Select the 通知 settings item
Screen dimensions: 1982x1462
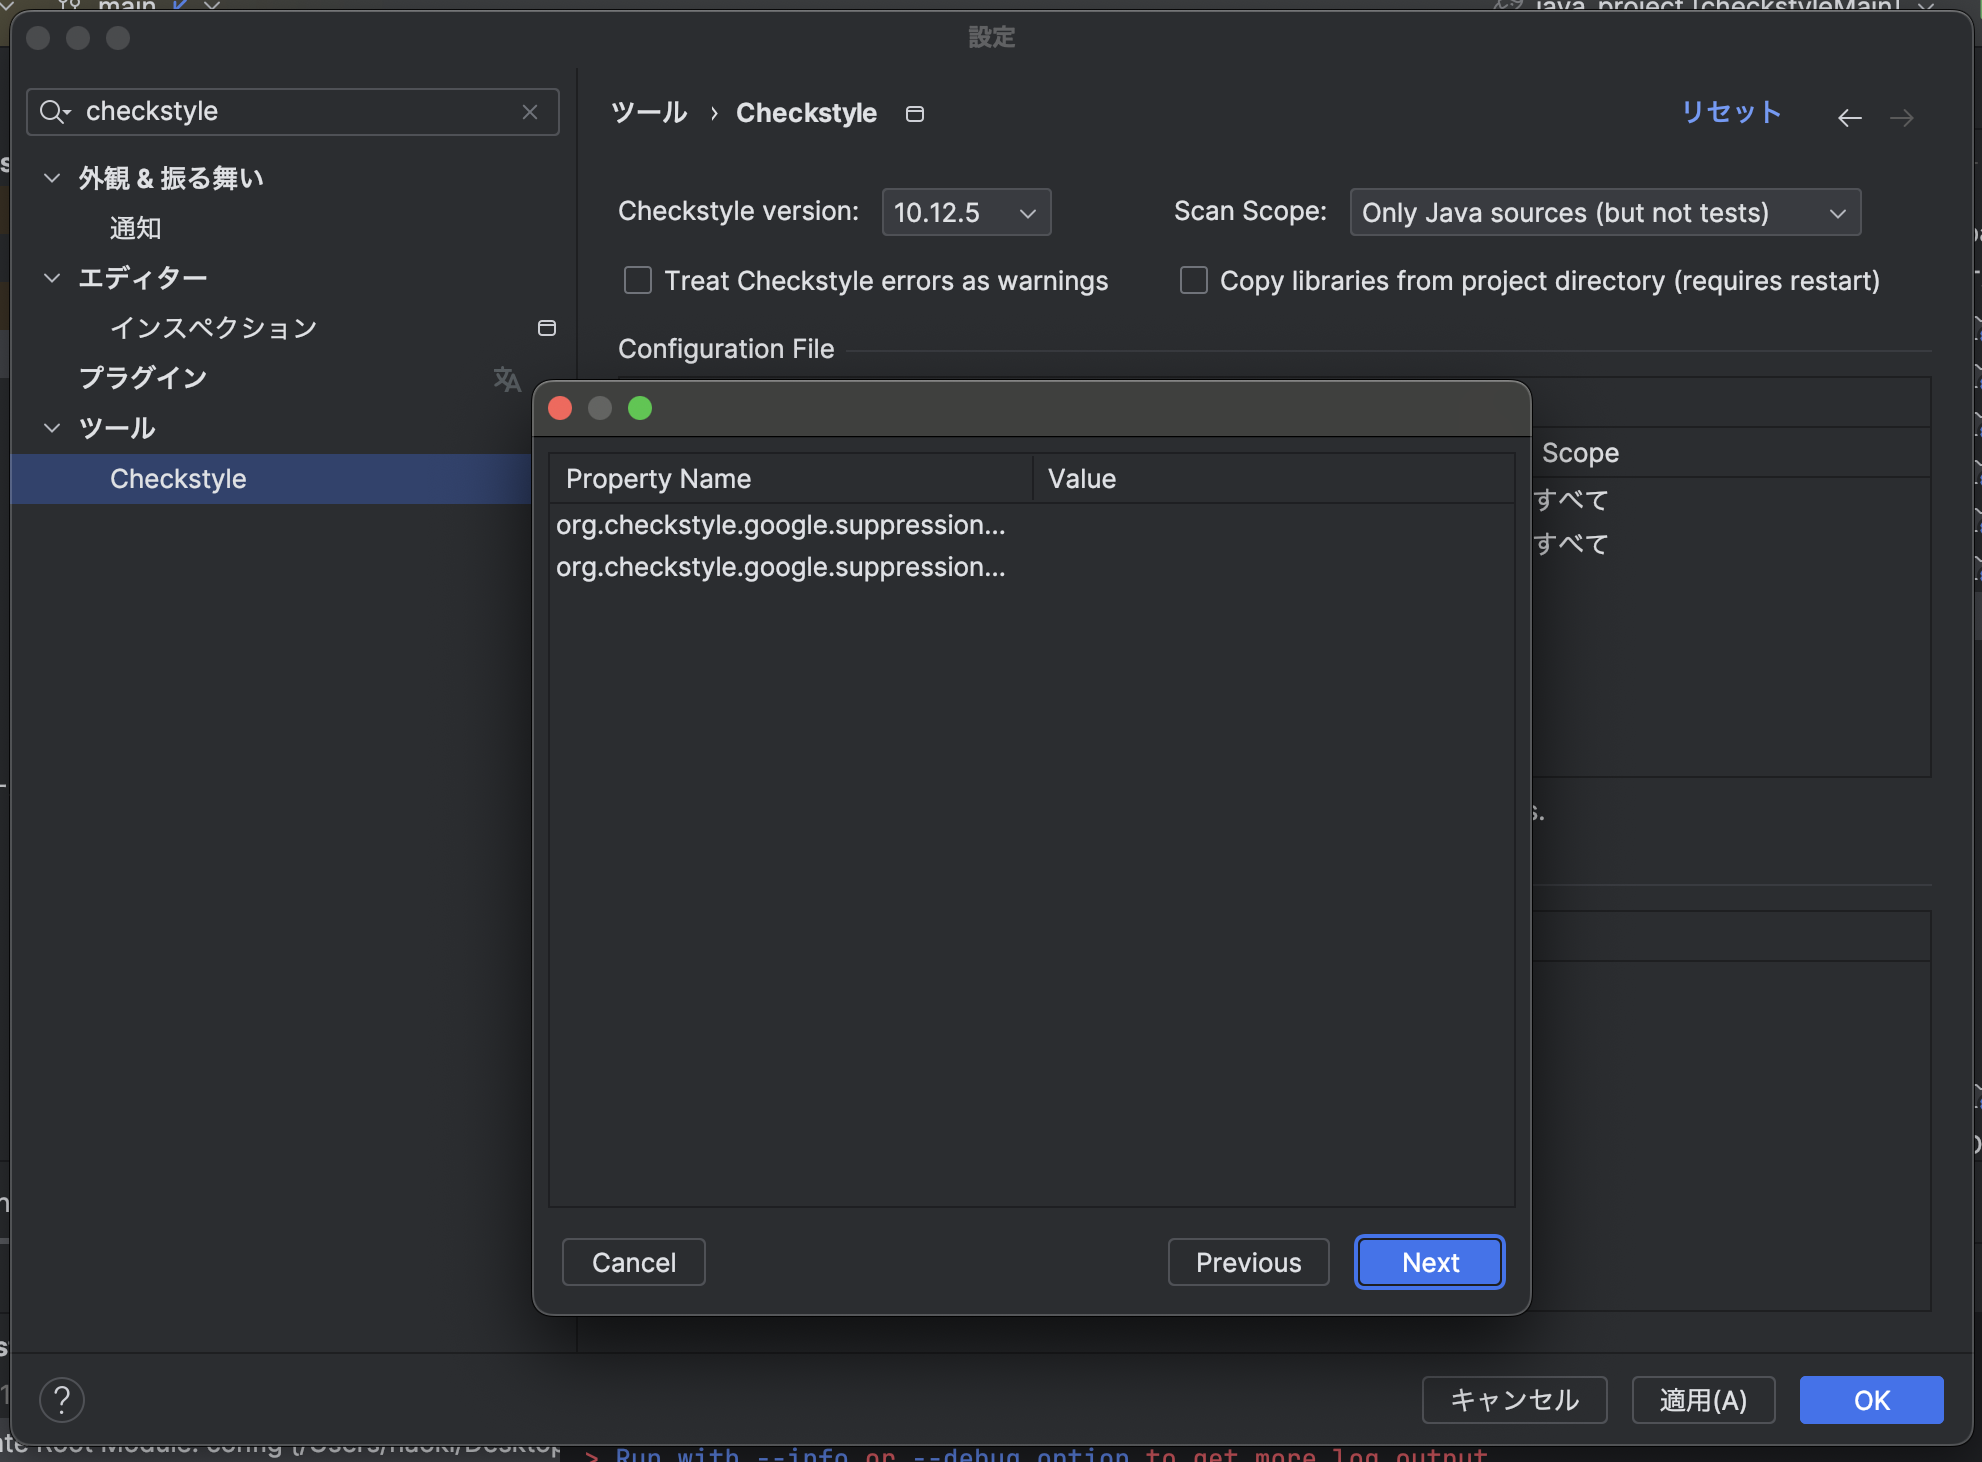point(135,228)
